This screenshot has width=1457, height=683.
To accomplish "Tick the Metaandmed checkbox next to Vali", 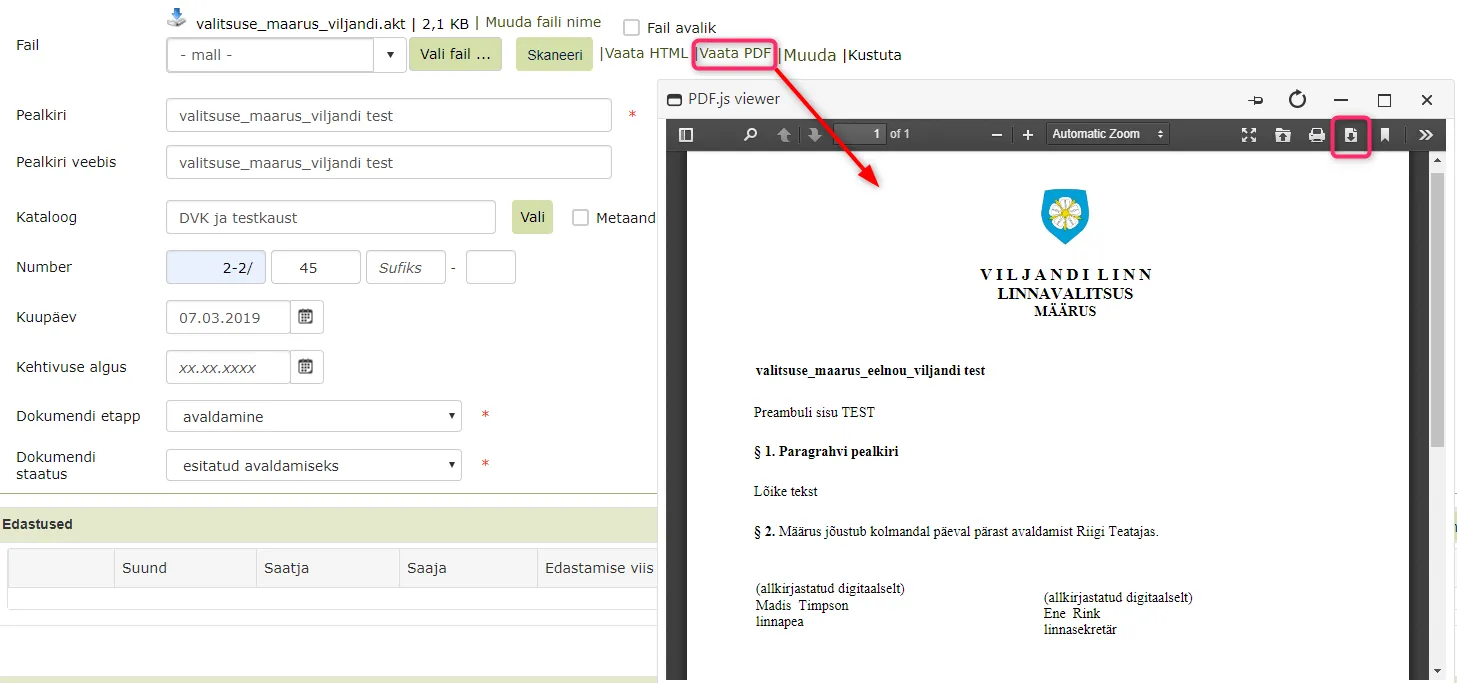I will [x=580, y=217].
